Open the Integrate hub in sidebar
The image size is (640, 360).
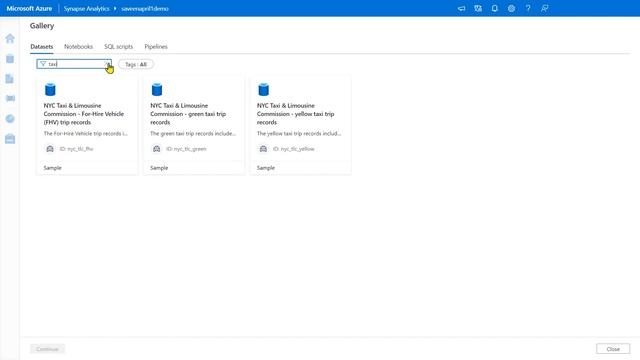(10, 98)
